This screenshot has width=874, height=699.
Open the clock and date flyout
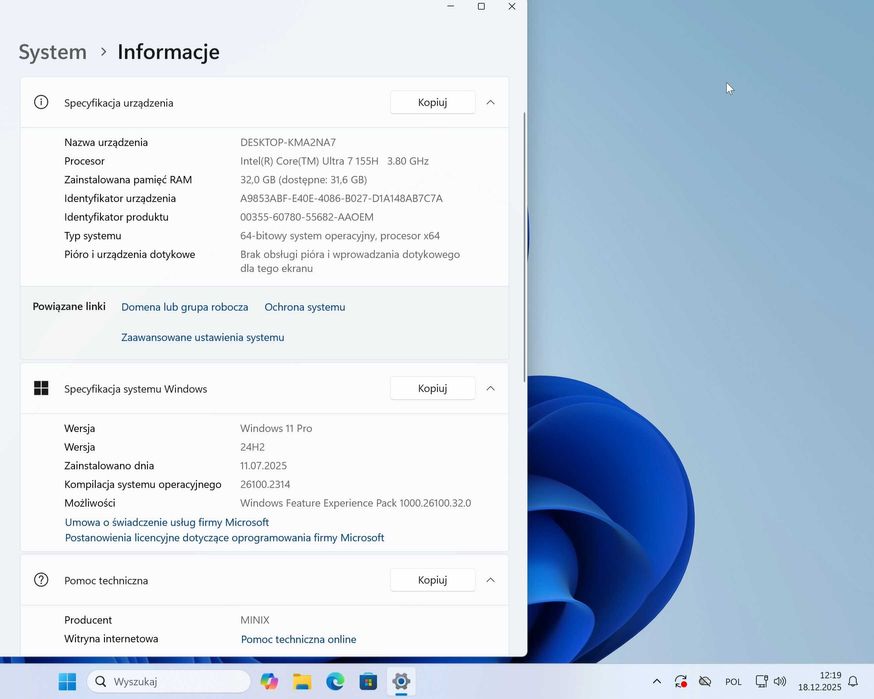(819, 681)
